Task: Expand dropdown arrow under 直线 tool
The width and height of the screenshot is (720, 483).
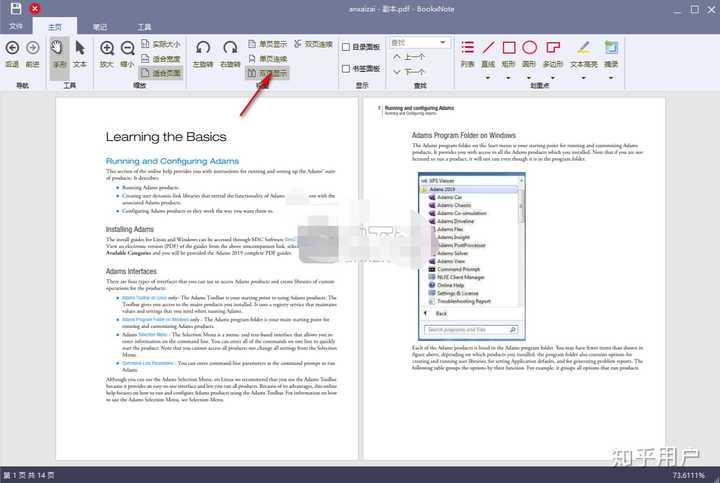Action: pos(488,78)
